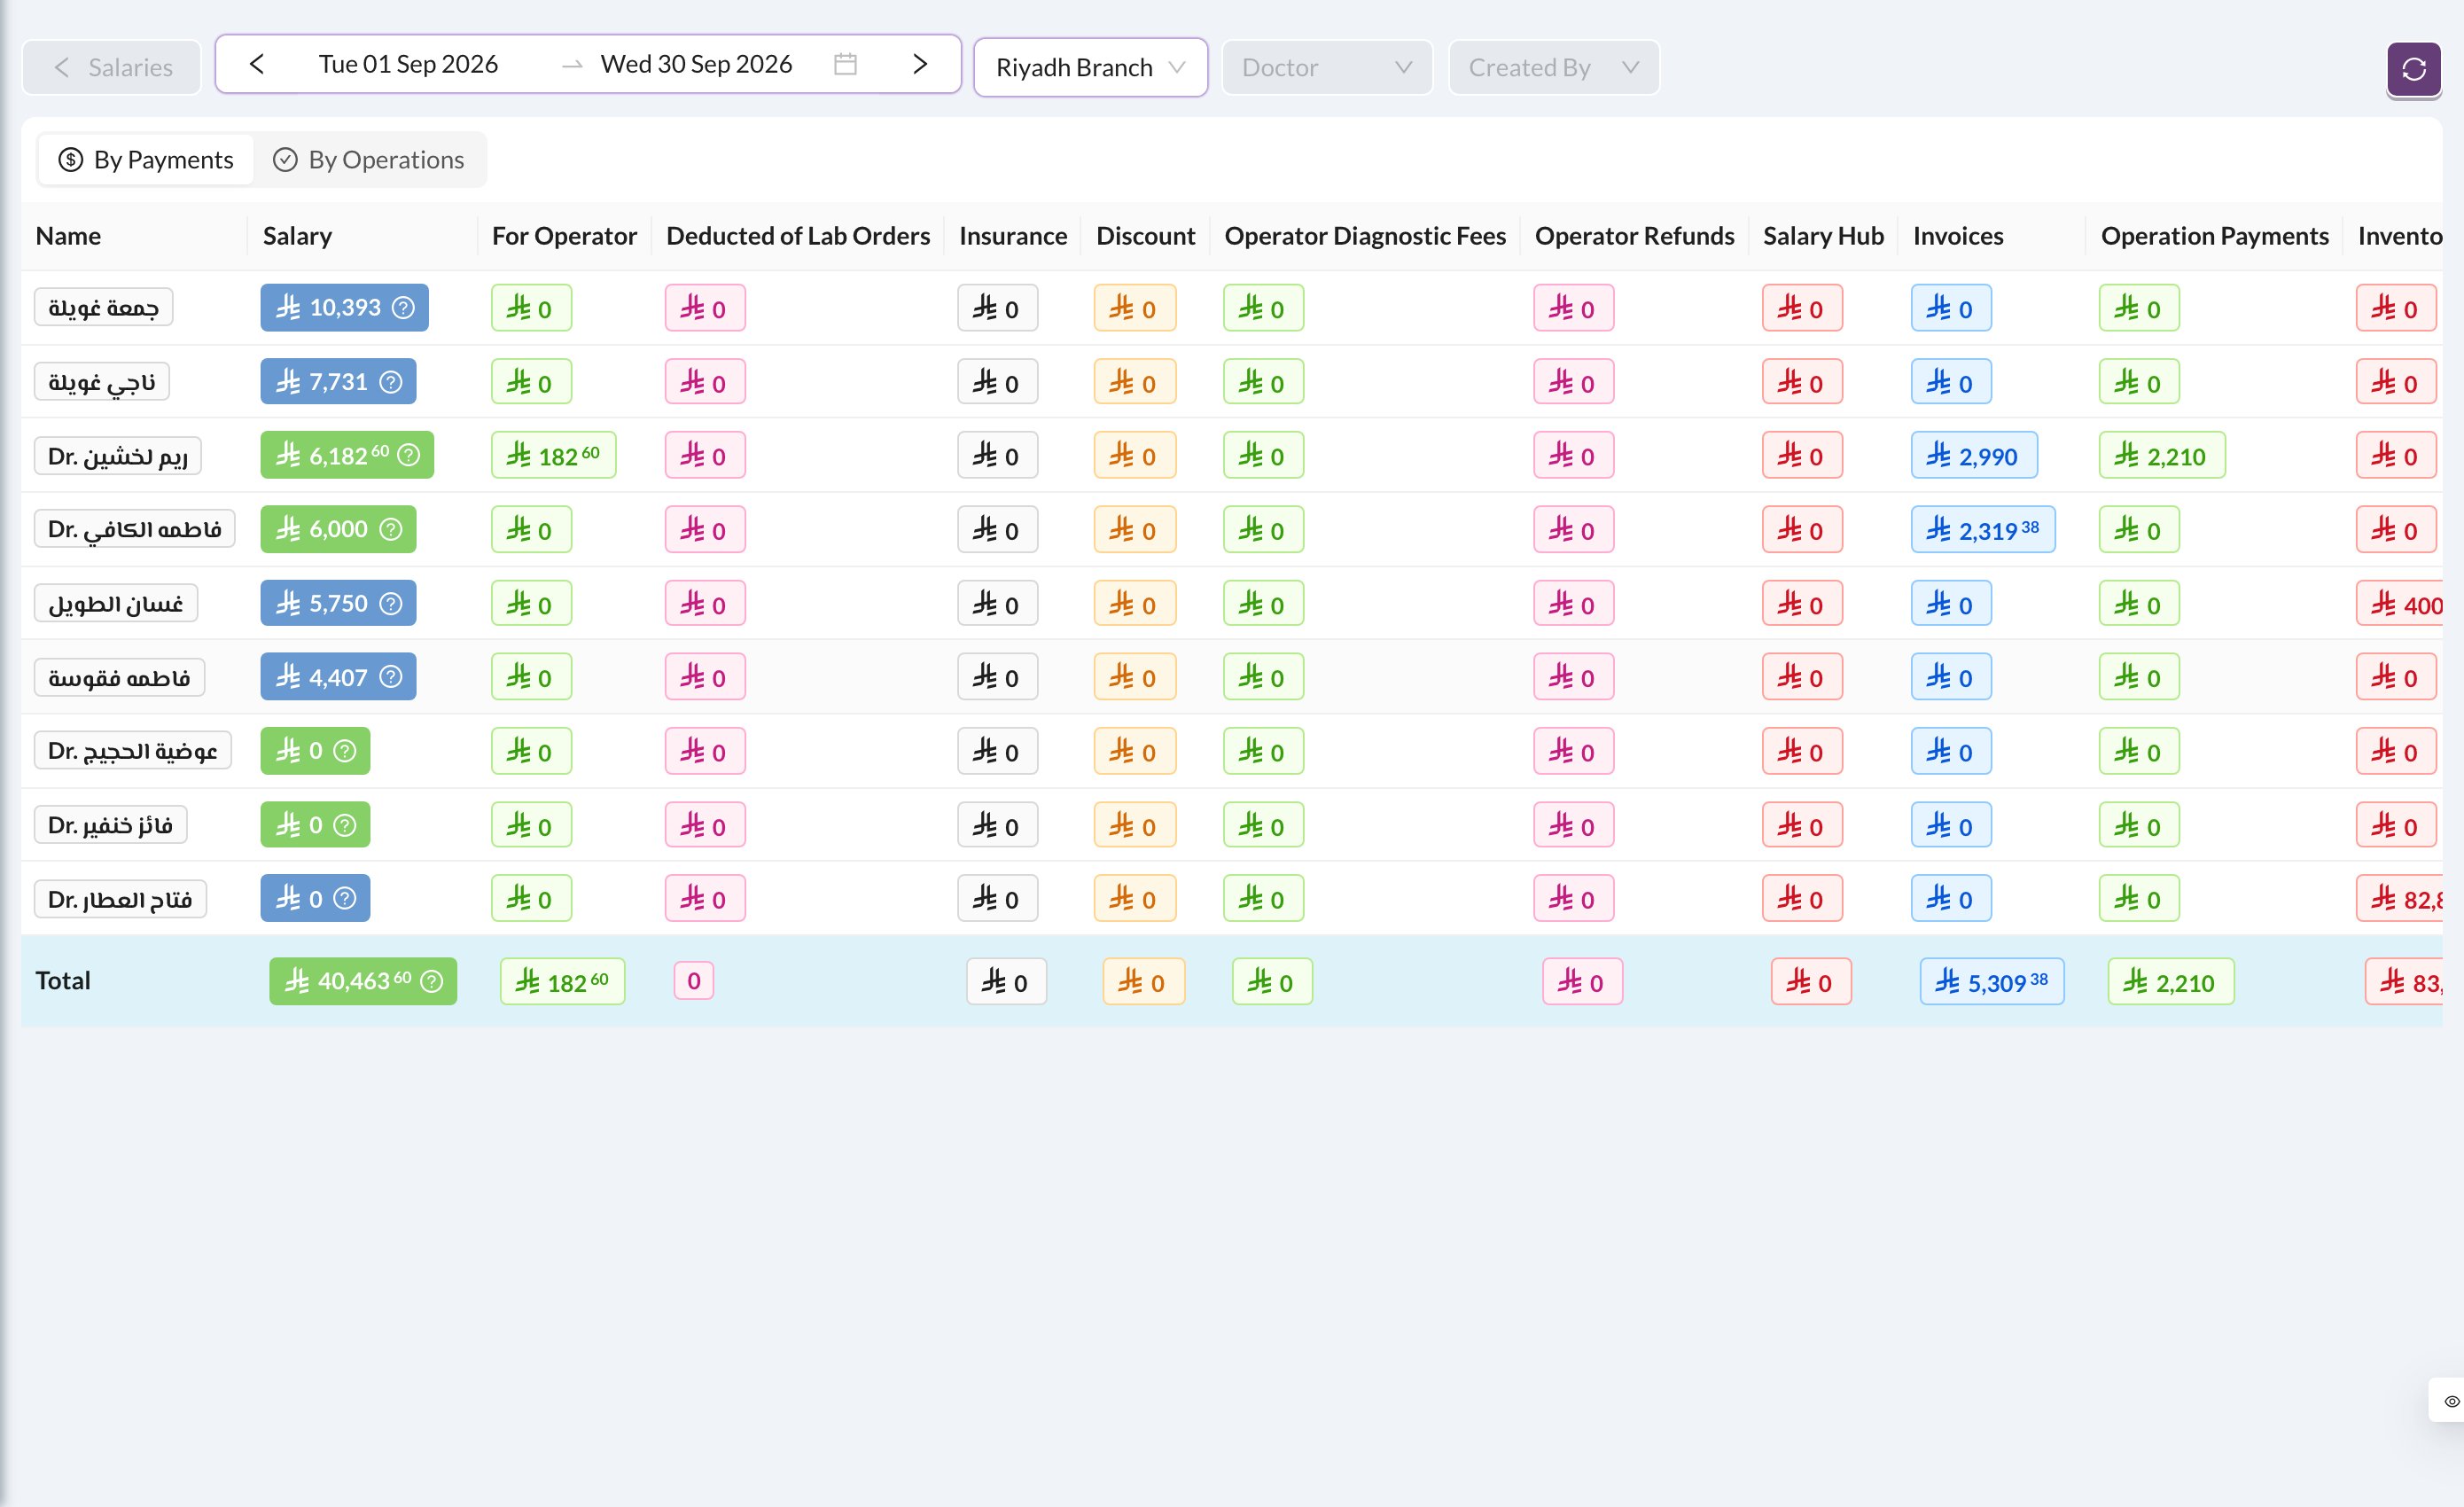The height and width of the screenshot is (1507, 2464).
Task: Expand the Doctor filter dropdown
Action: coord(1326,67)
